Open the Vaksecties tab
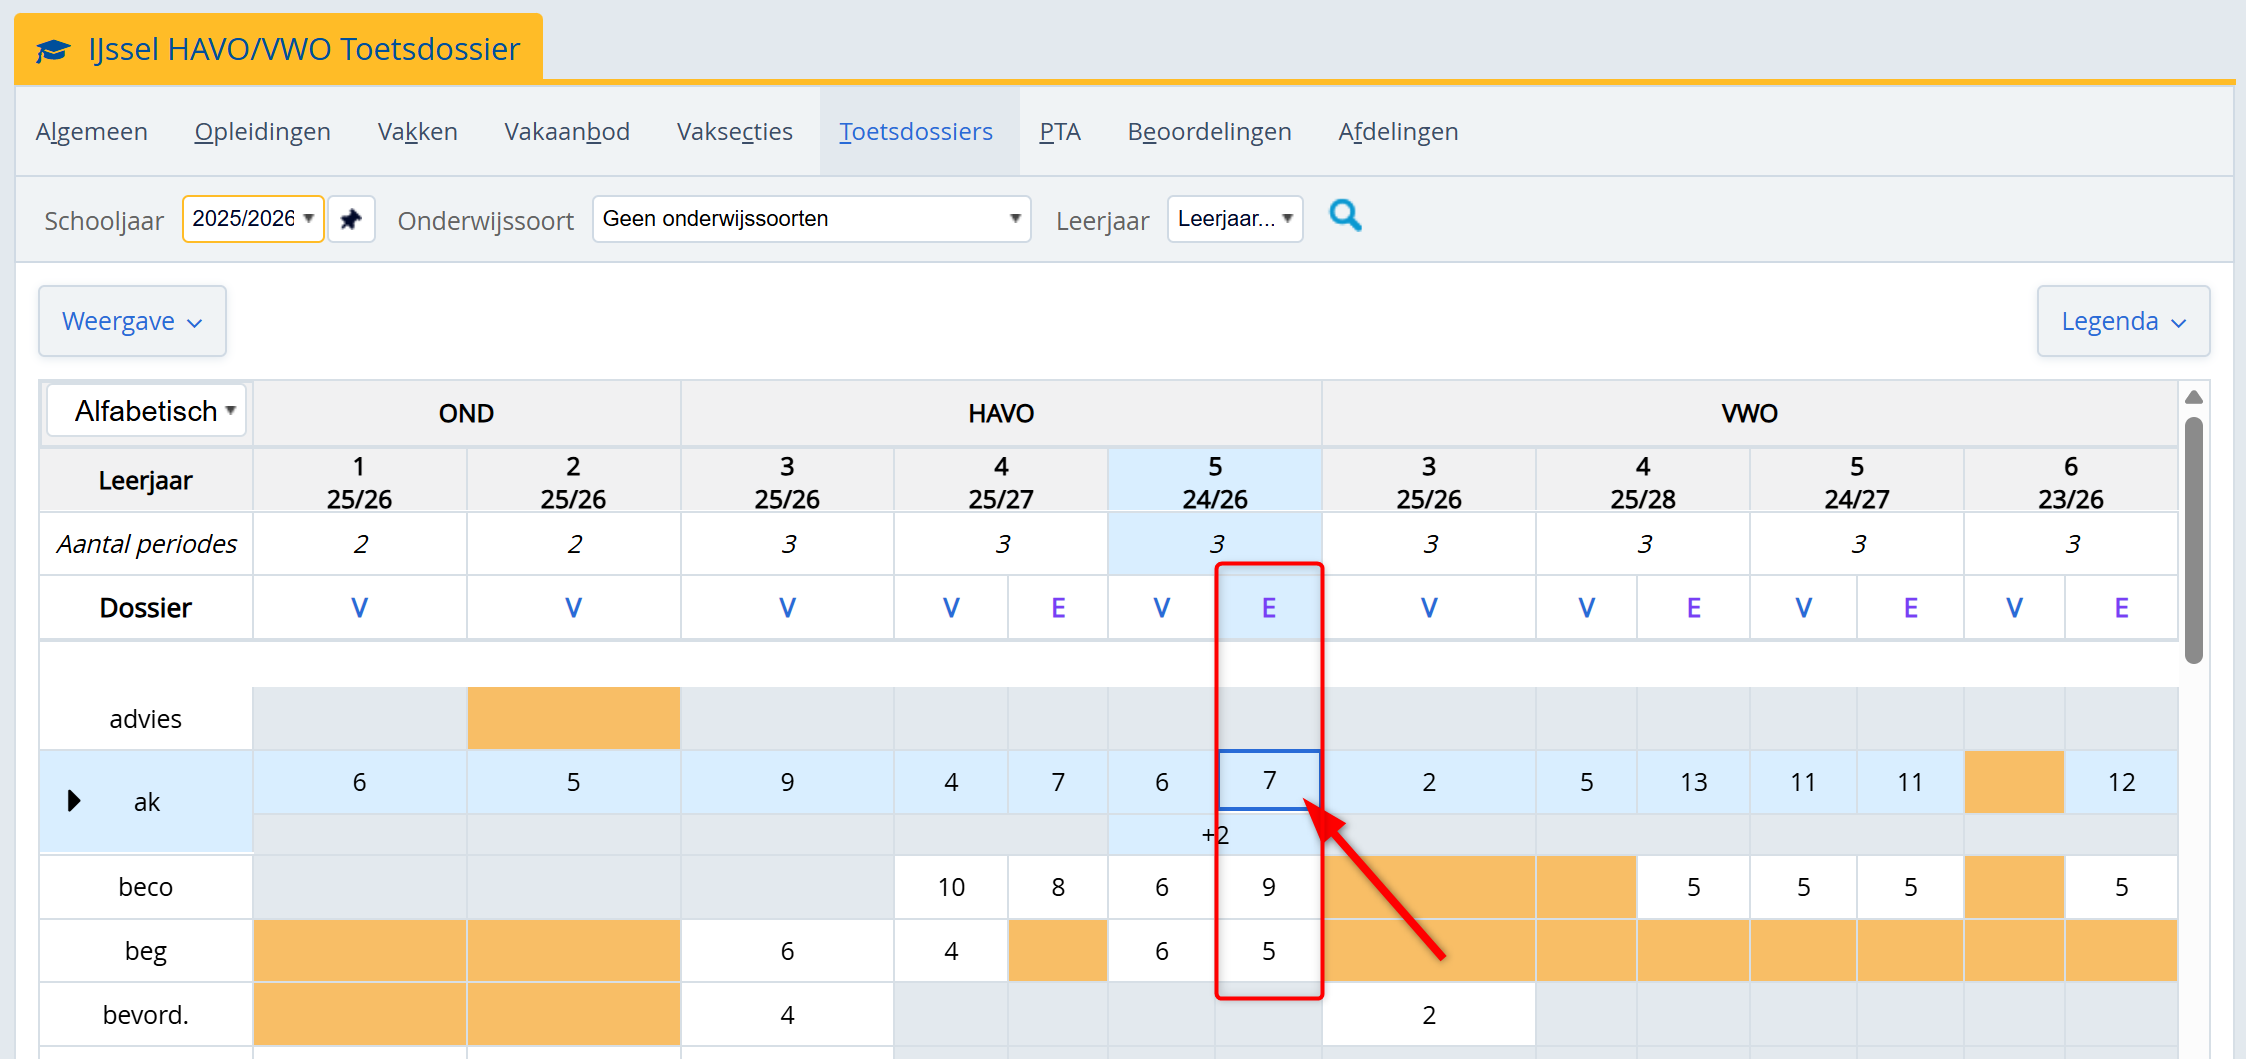The width and height of the screenshot is (2246, 1059). (734, 132)
